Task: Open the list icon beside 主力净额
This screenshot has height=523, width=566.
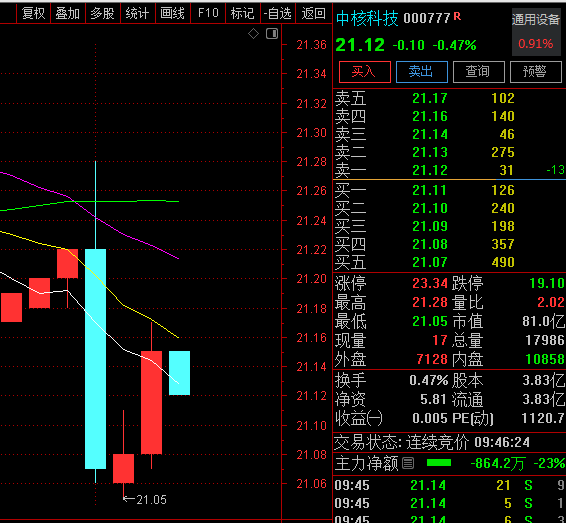Action: pos(408,463)
